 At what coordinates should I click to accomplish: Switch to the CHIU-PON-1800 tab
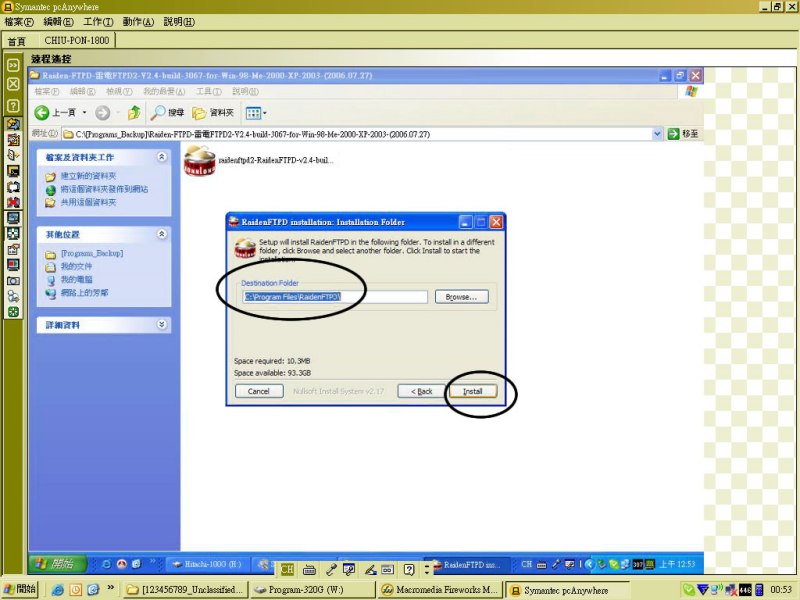point(77,40)
